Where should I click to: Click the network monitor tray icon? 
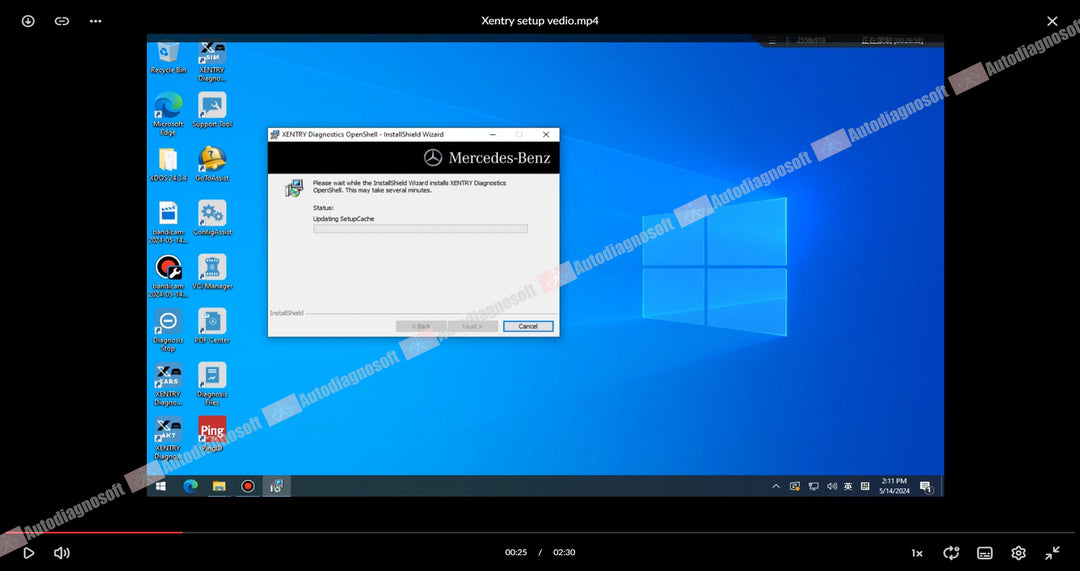click(813, 486)
